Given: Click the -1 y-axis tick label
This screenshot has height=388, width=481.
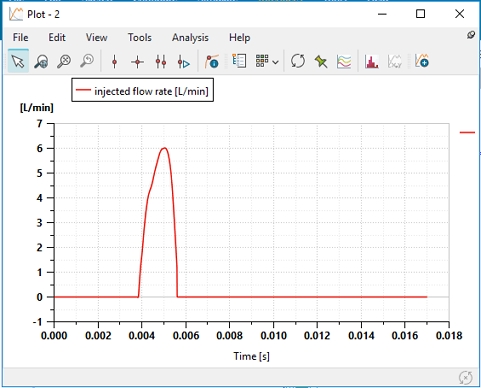Looking at the screenshot, I should 37,322.
